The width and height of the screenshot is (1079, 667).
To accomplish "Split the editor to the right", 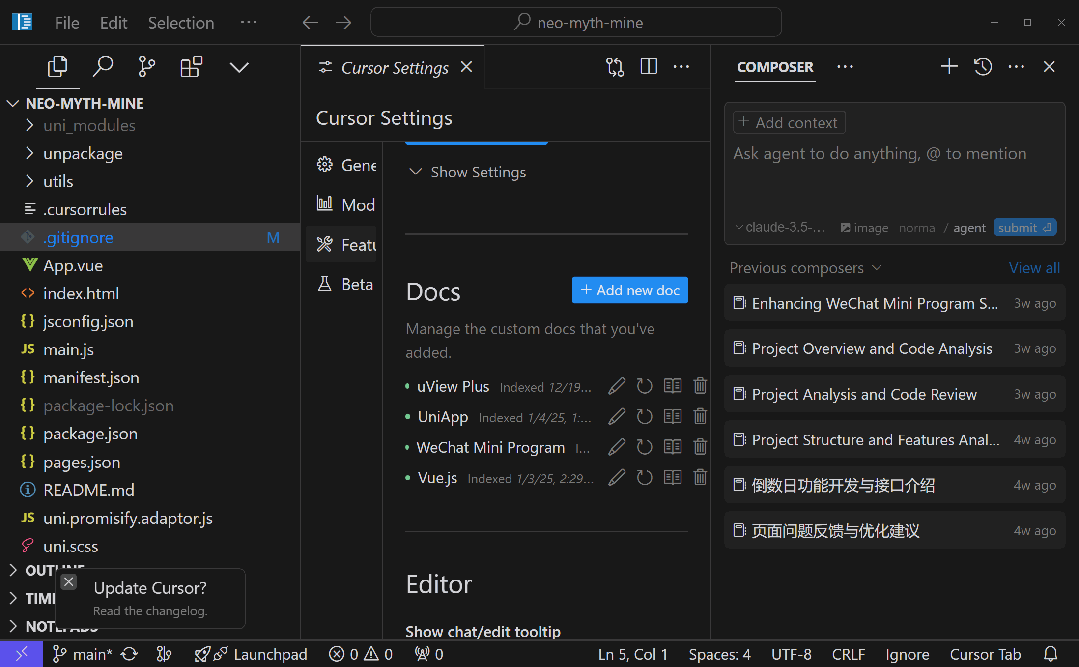I will [649, 67].
